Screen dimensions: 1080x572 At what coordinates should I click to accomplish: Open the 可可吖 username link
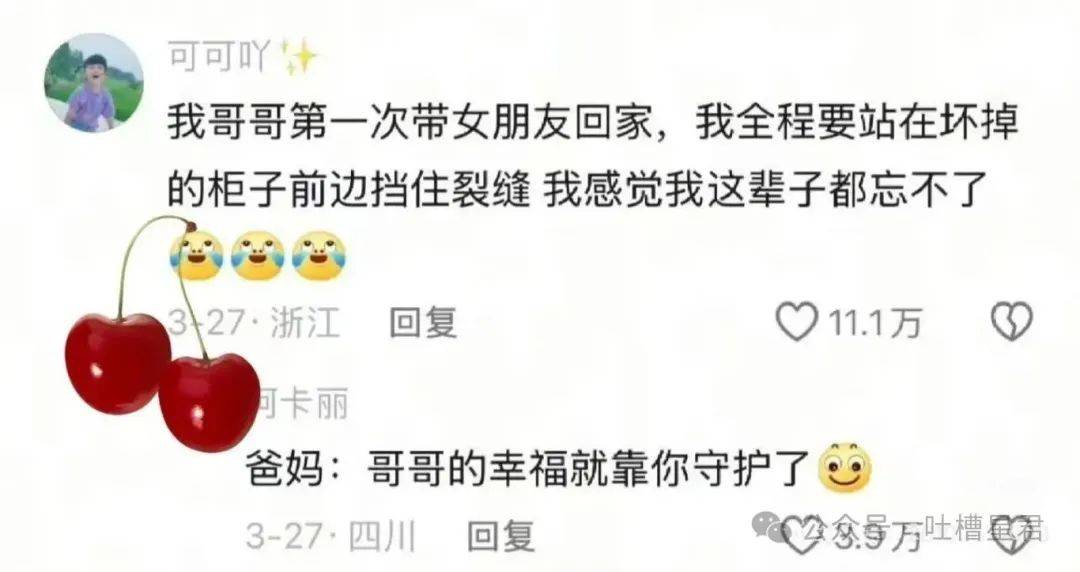coord(218,57)
